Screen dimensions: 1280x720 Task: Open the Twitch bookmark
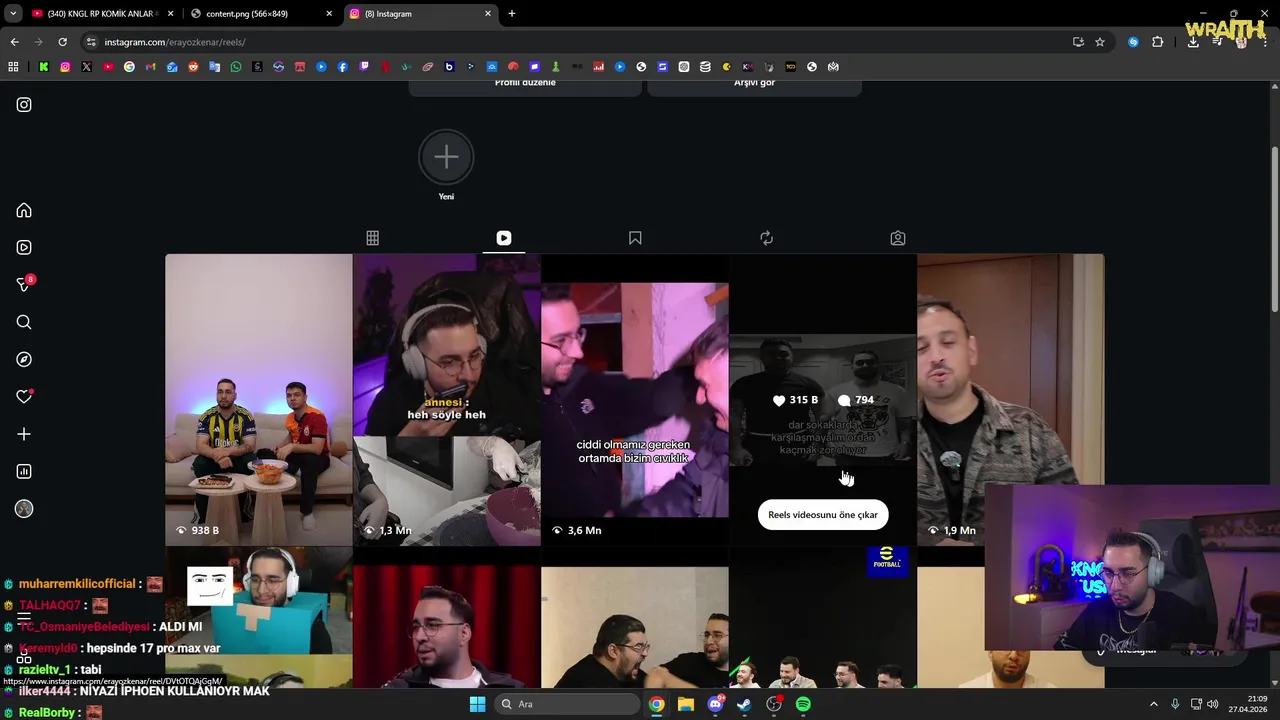tap(364, 67)
